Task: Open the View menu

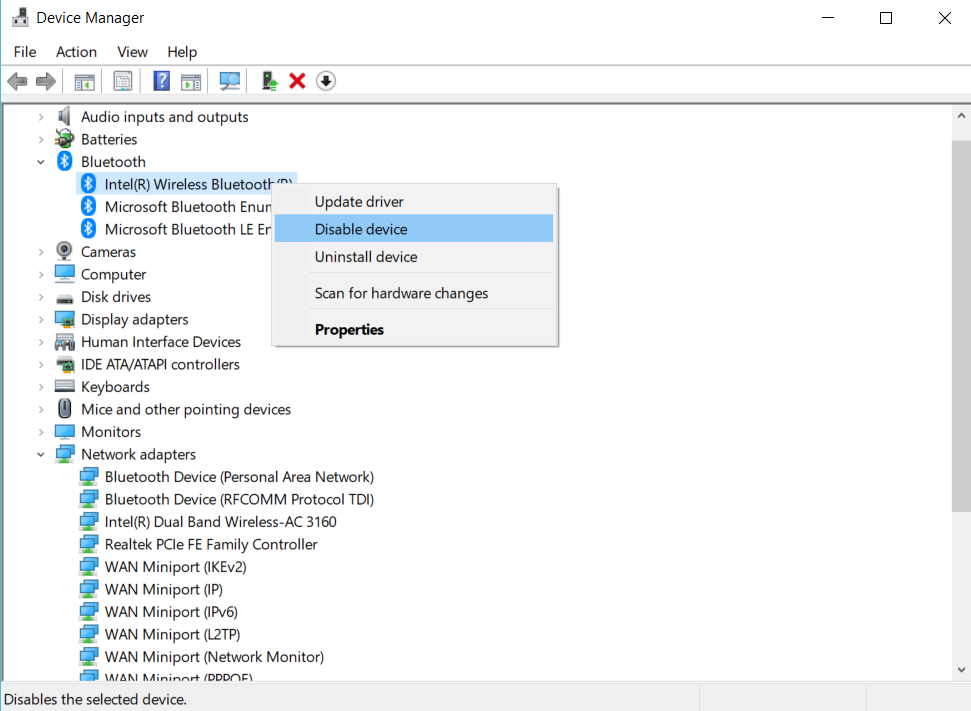Action: (133, 52)
